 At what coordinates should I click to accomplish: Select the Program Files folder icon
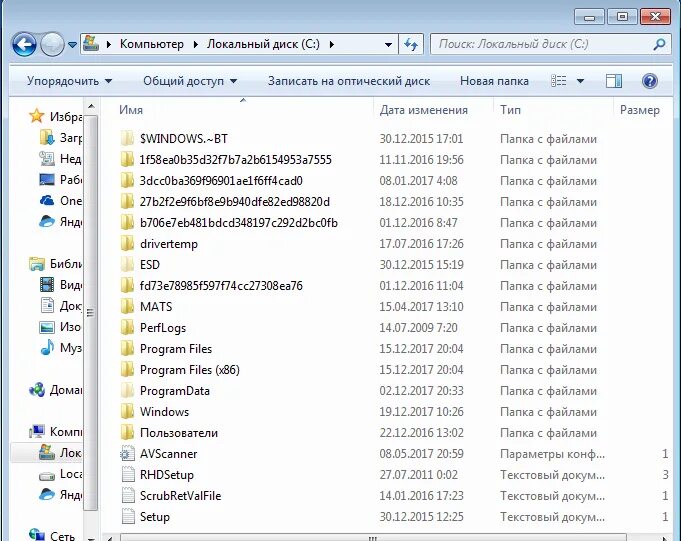[127, 349]
